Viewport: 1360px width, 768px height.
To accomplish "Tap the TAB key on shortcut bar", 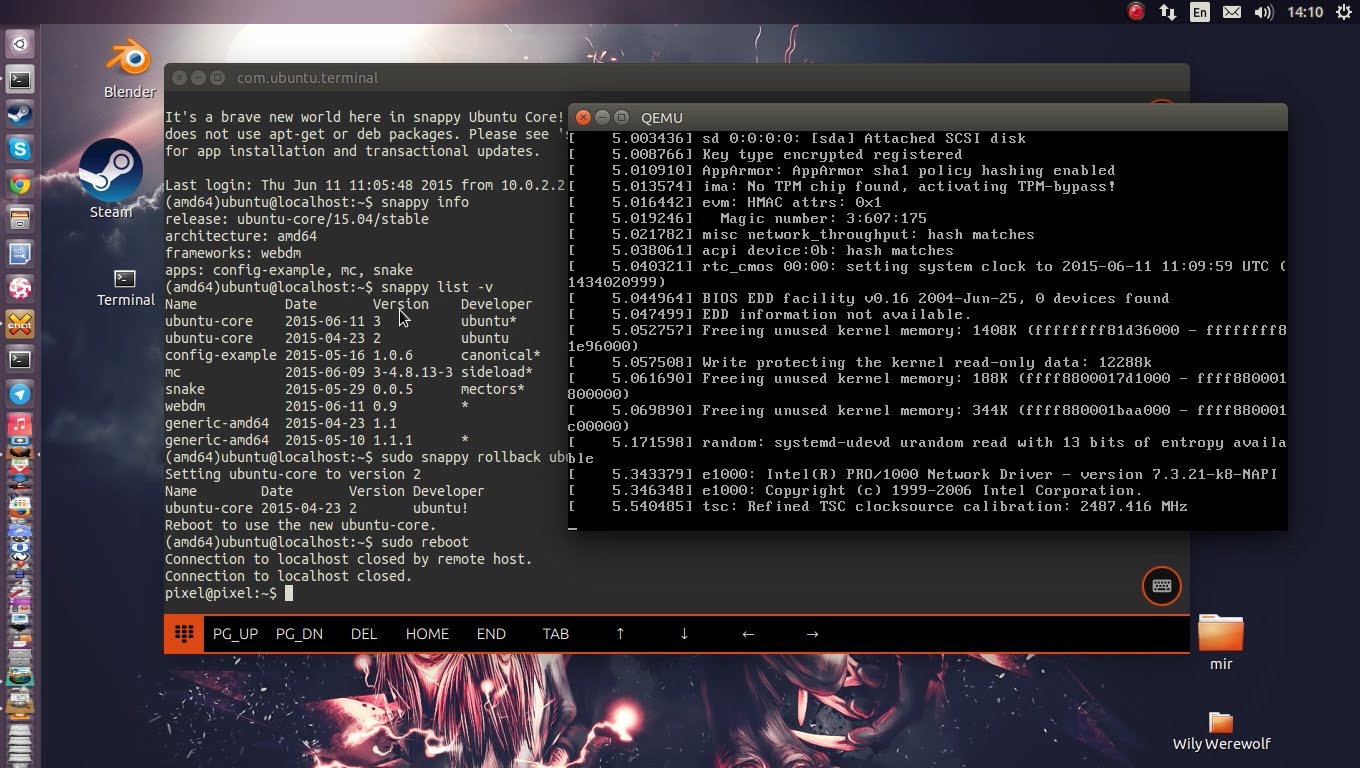I will 555,634.
